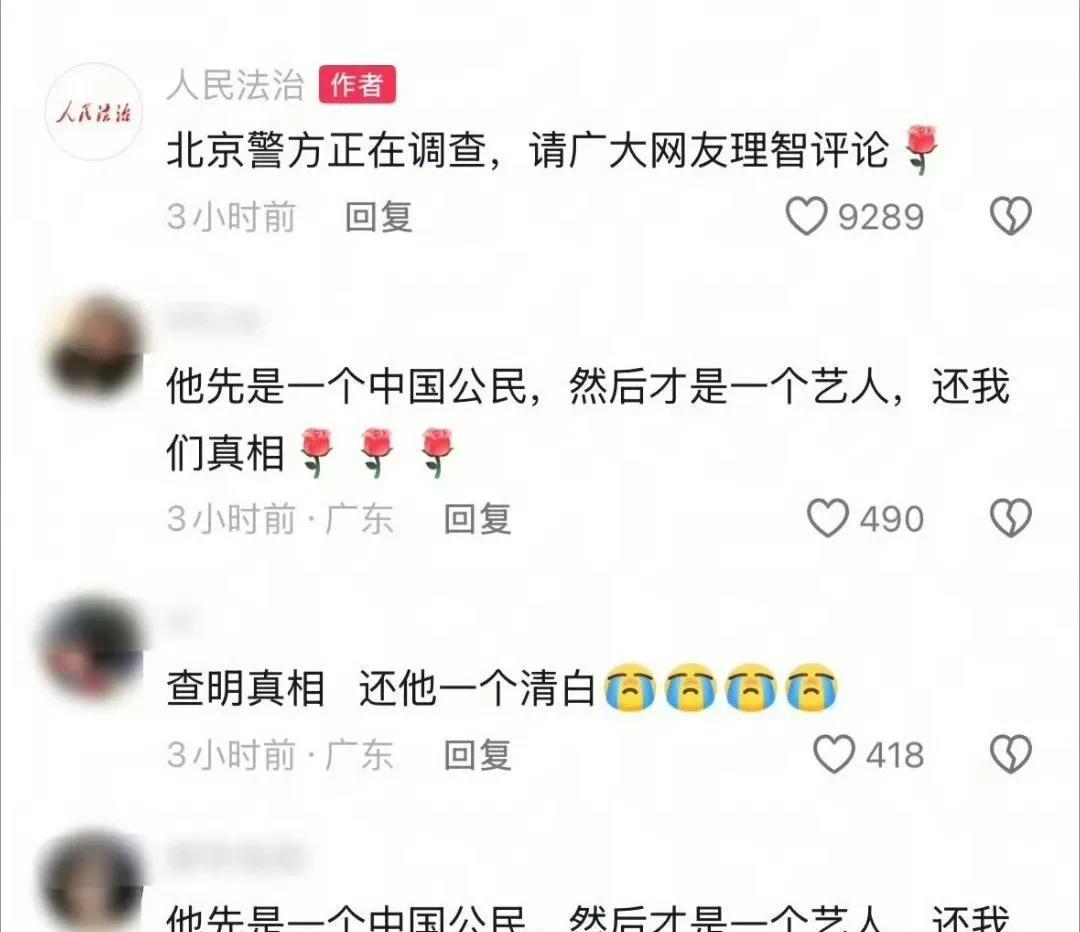Select the 查明真相 还他一个清白 comment text
This screenshot has height=932, width=1080.
(501, 687)
